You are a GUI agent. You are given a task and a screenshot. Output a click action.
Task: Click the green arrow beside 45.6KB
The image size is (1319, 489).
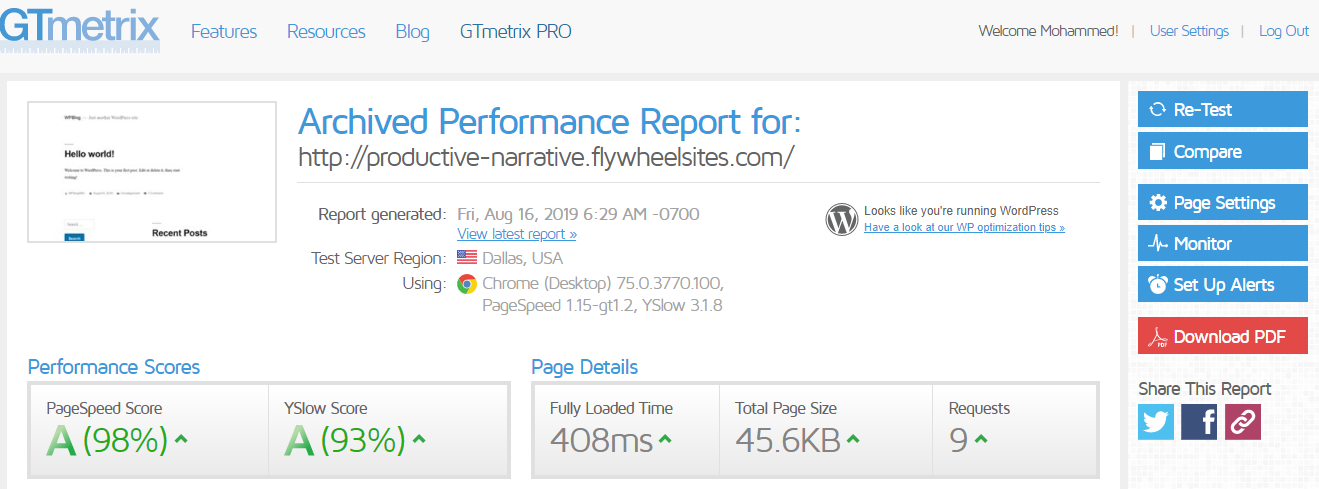pyautogui.click(x=853, y=438)
